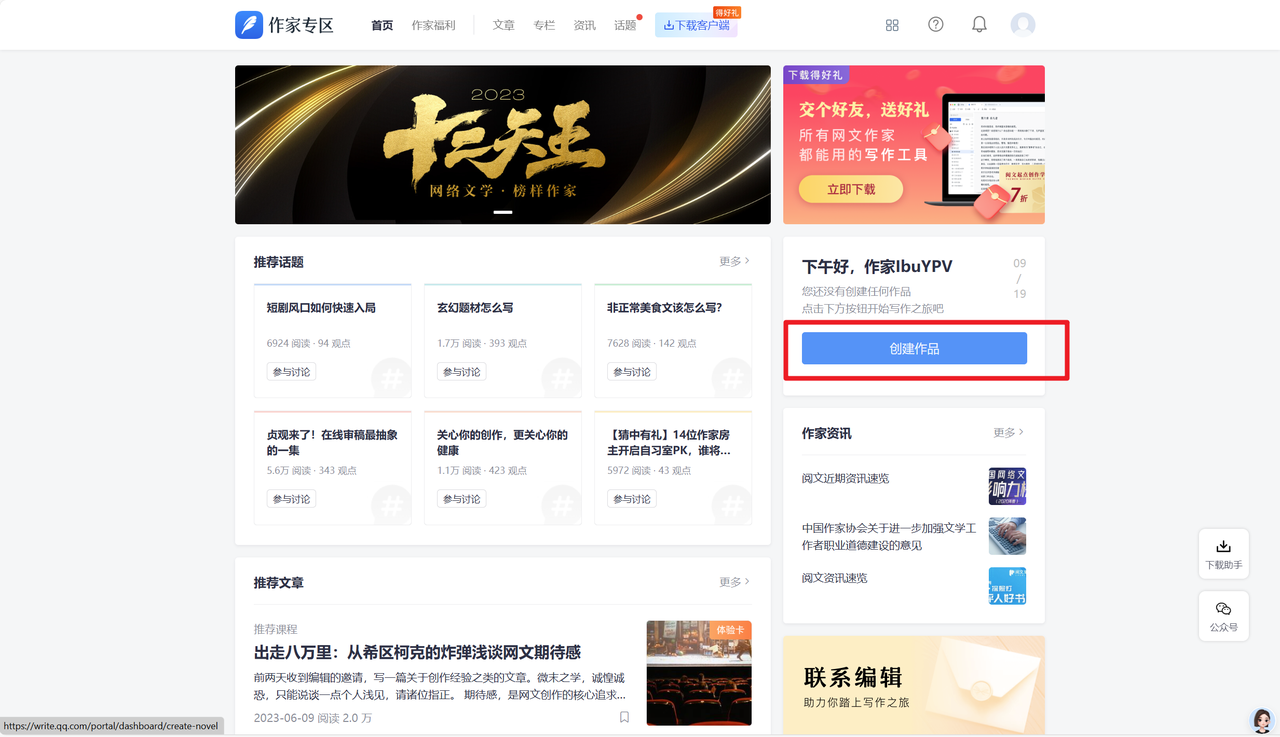Expand 更多 in 作家资讯 section
Image resolution: width=1280 pixels, height=737 pixels.
[x=1008, y=432]
